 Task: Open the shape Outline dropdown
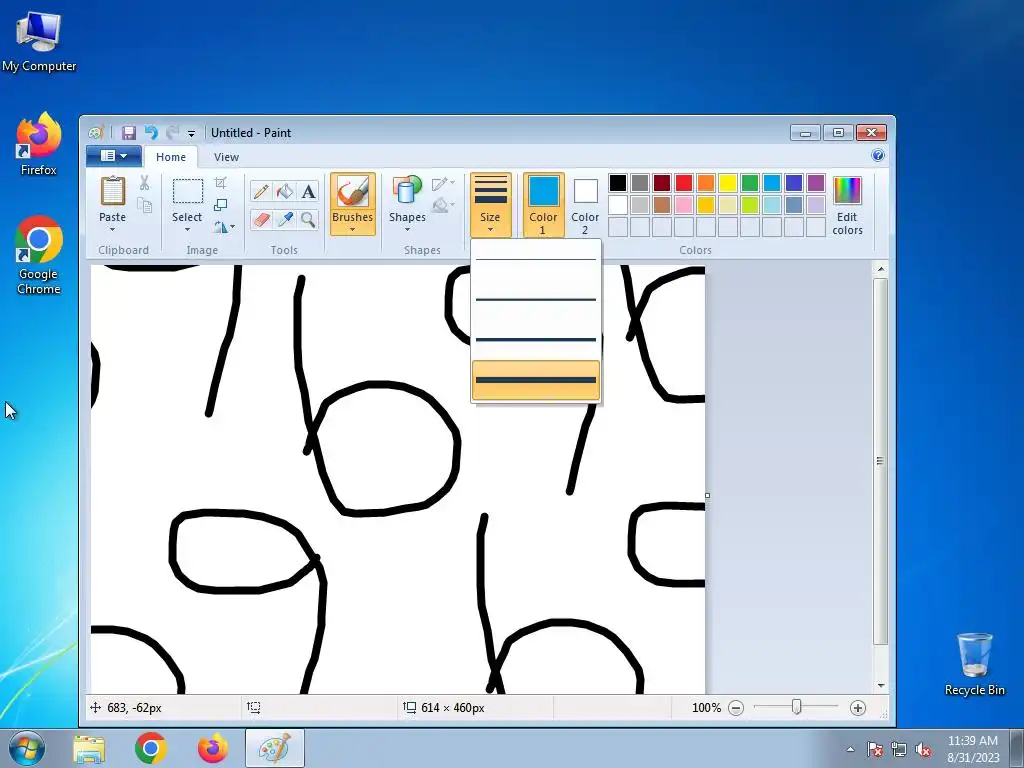pos(443,184)
